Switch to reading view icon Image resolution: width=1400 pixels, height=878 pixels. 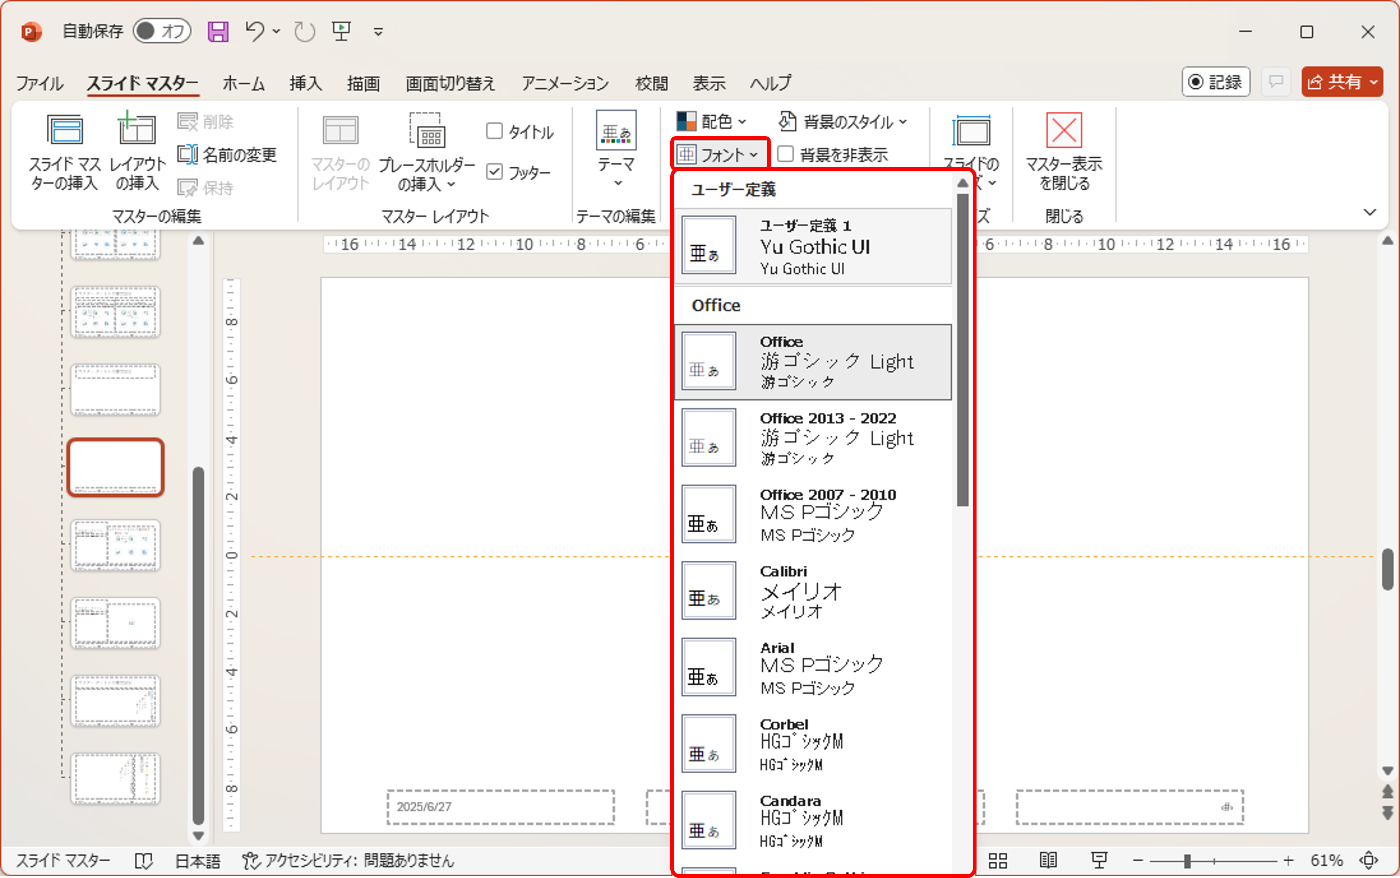coord(1048,860)
